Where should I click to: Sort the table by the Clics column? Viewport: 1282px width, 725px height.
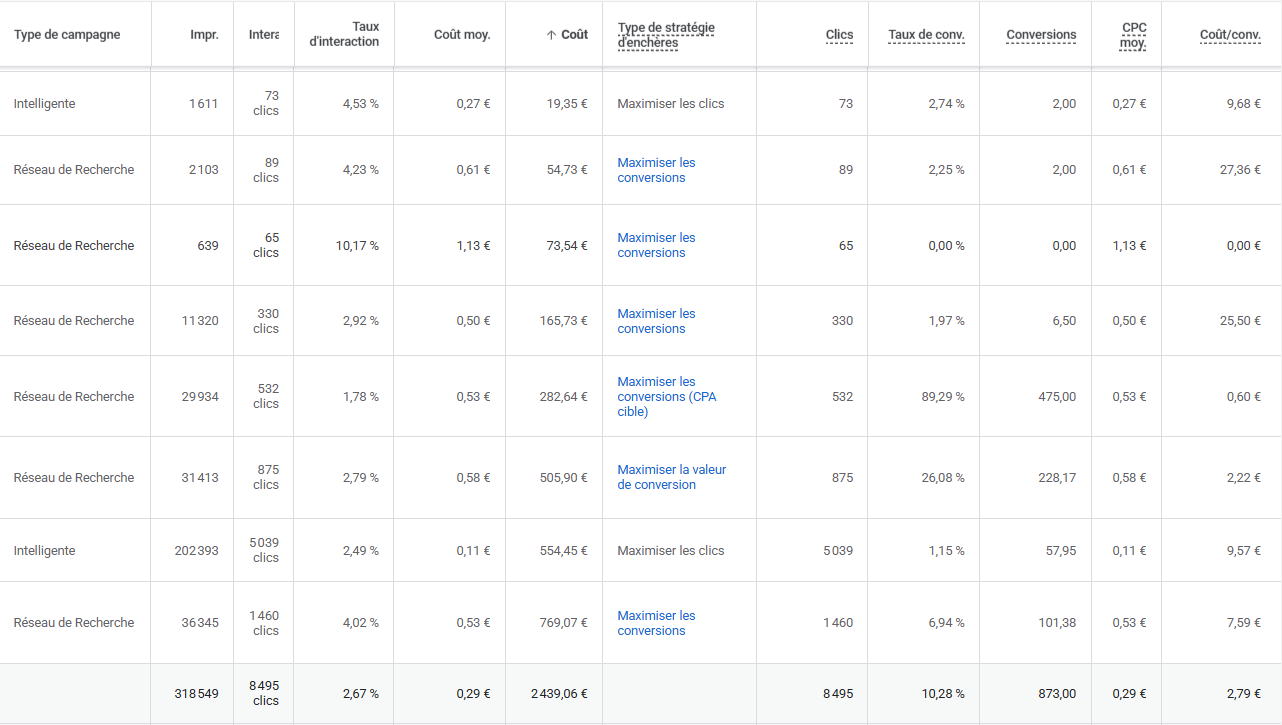click(x=839, y=34)
